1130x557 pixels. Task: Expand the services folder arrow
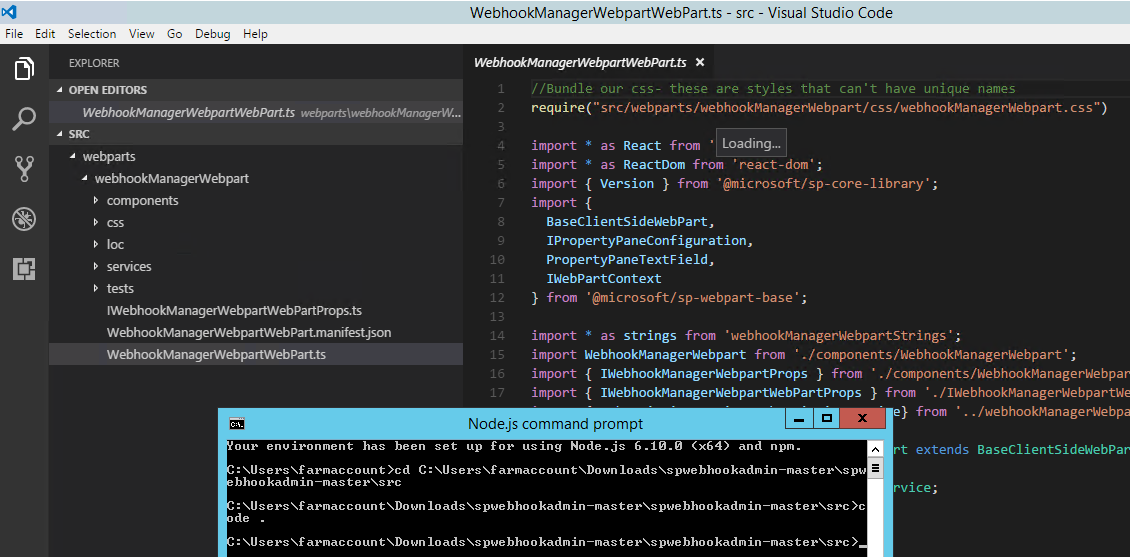[96, 266]
